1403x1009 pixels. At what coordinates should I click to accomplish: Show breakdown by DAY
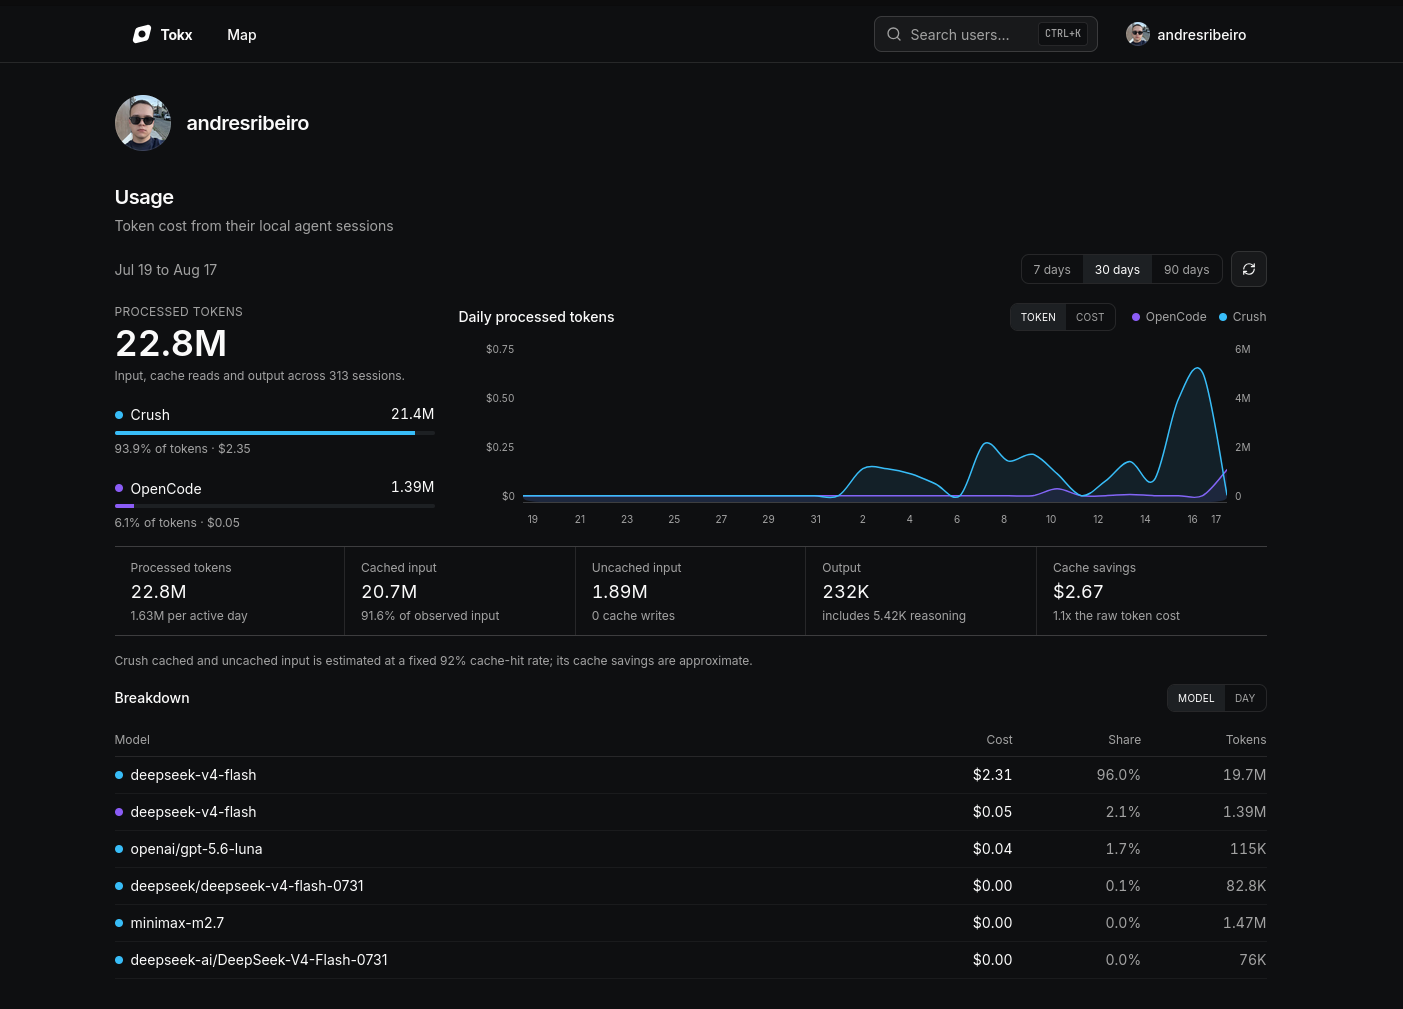pos(1245,698)
